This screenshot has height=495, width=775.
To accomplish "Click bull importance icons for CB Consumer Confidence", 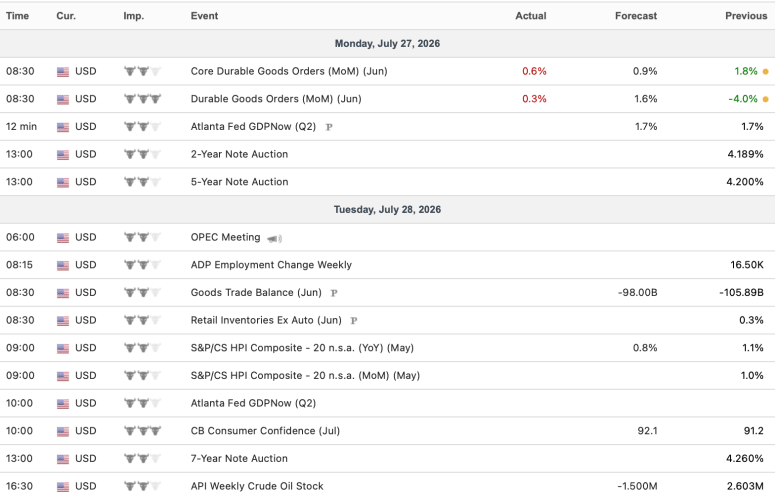I will [142, 431].
